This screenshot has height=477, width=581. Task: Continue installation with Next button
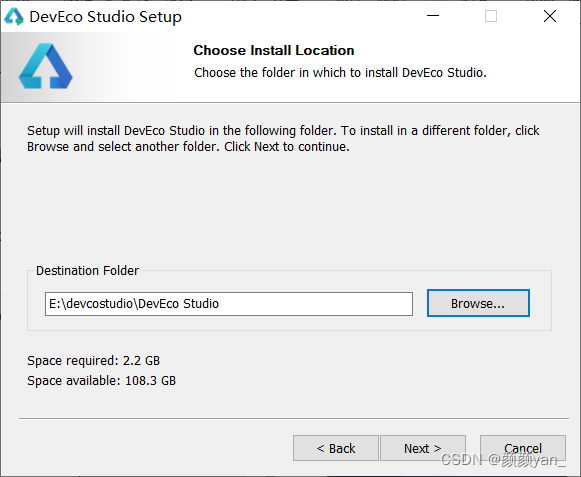423,448
